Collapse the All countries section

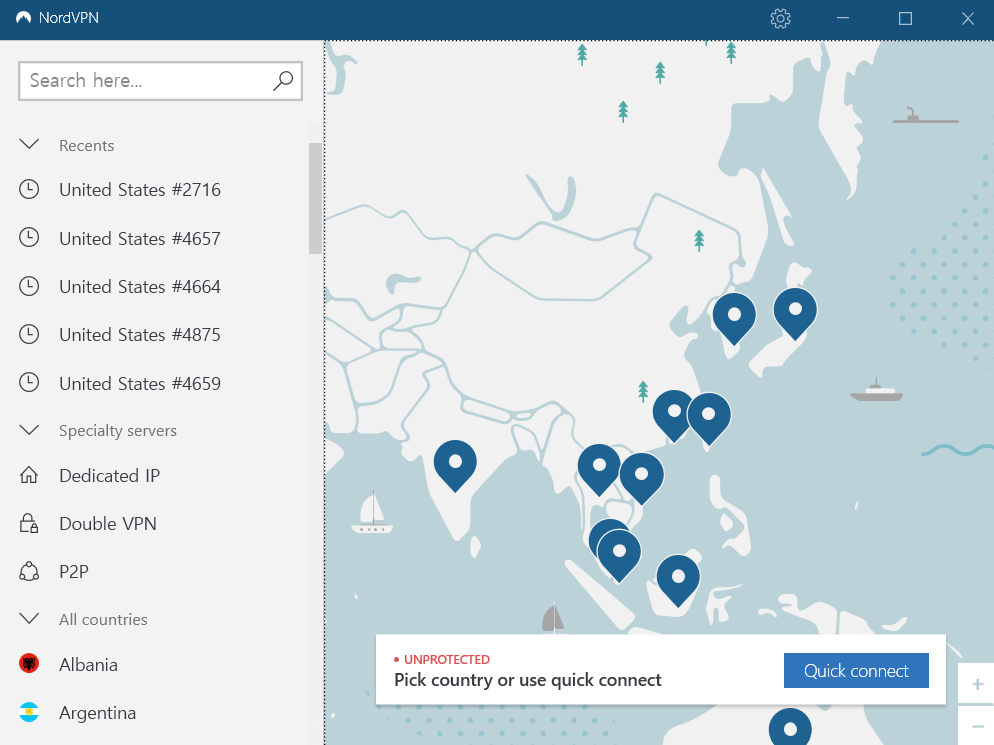tap(29, 618)
